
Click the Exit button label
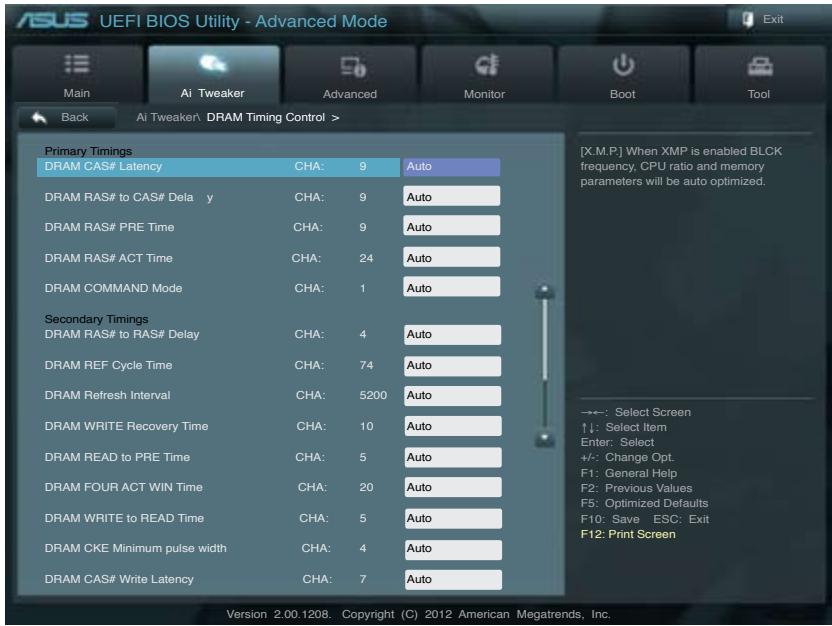click(773, 19)
